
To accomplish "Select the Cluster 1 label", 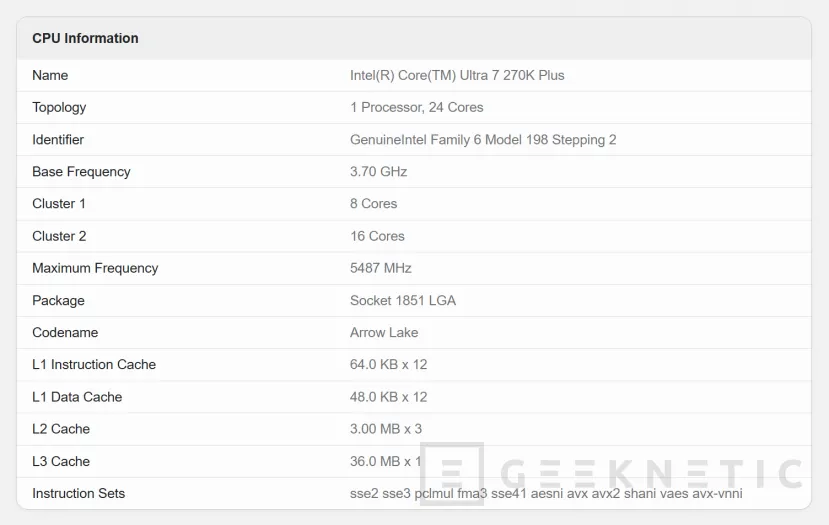I will pos(59,204).
